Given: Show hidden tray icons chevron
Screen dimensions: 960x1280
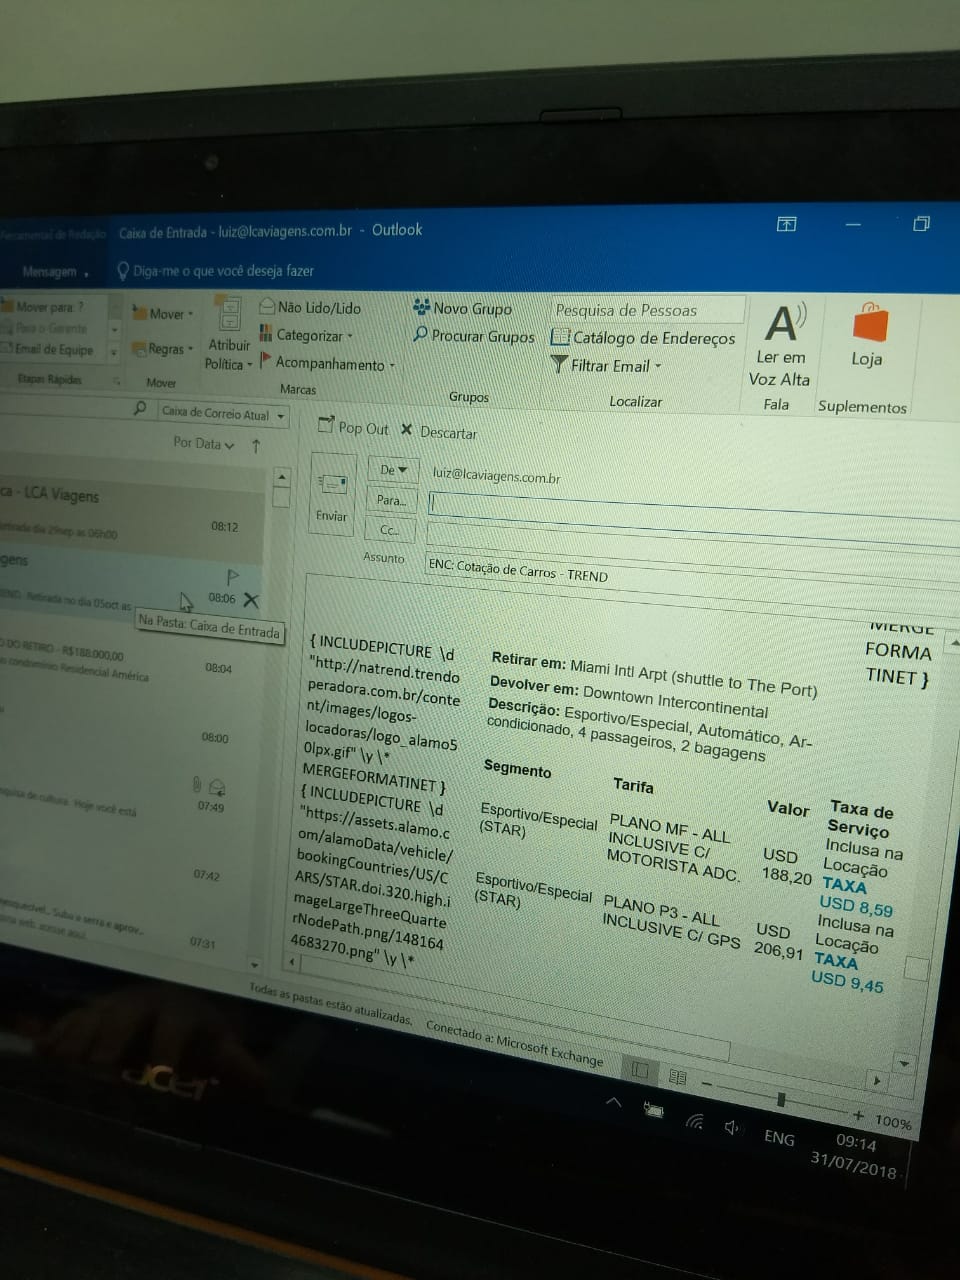Looking at the screenshot, I should (x=614, y=1102).
